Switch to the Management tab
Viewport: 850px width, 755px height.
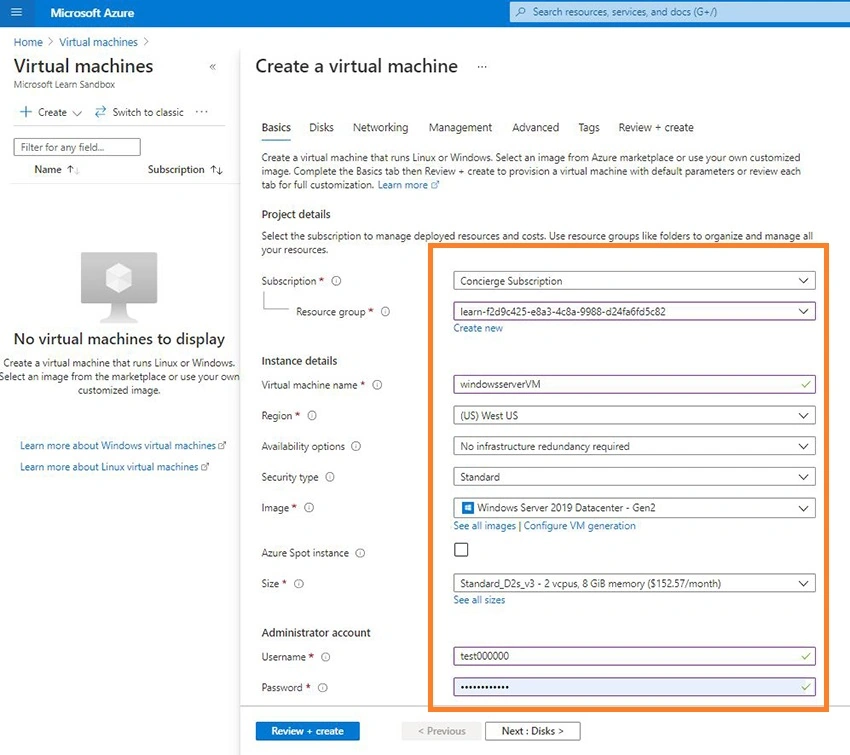click(x=460, y=127)
